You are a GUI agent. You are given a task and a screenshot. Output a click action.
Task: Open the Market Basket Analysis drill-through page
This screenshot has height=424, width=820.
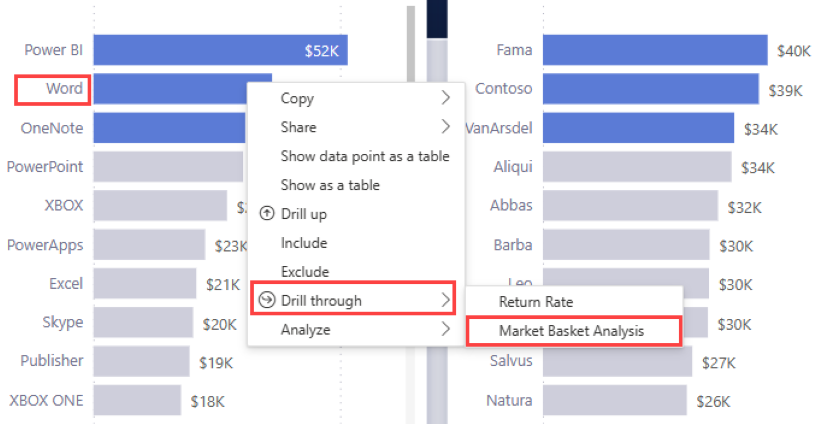[572, 331]
